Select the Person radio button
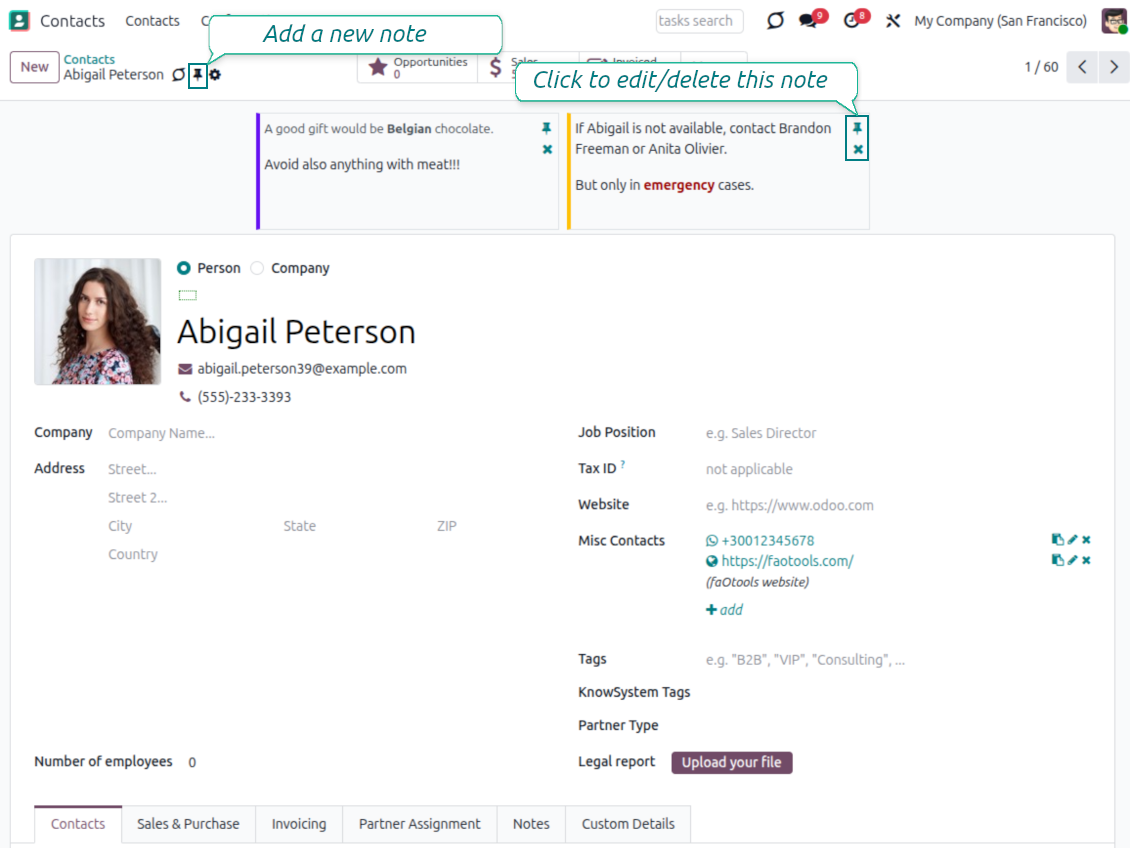 [x=184, y=268]
